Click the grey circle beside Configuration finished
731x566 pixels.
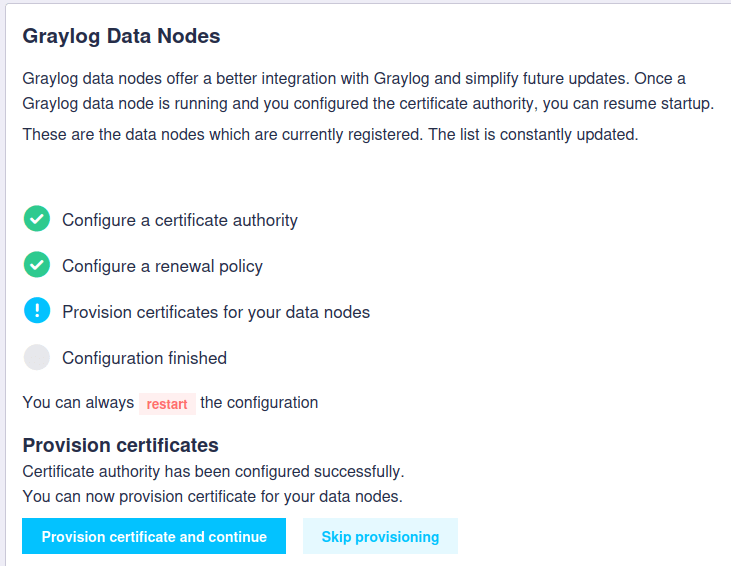(x=37, y=357)
